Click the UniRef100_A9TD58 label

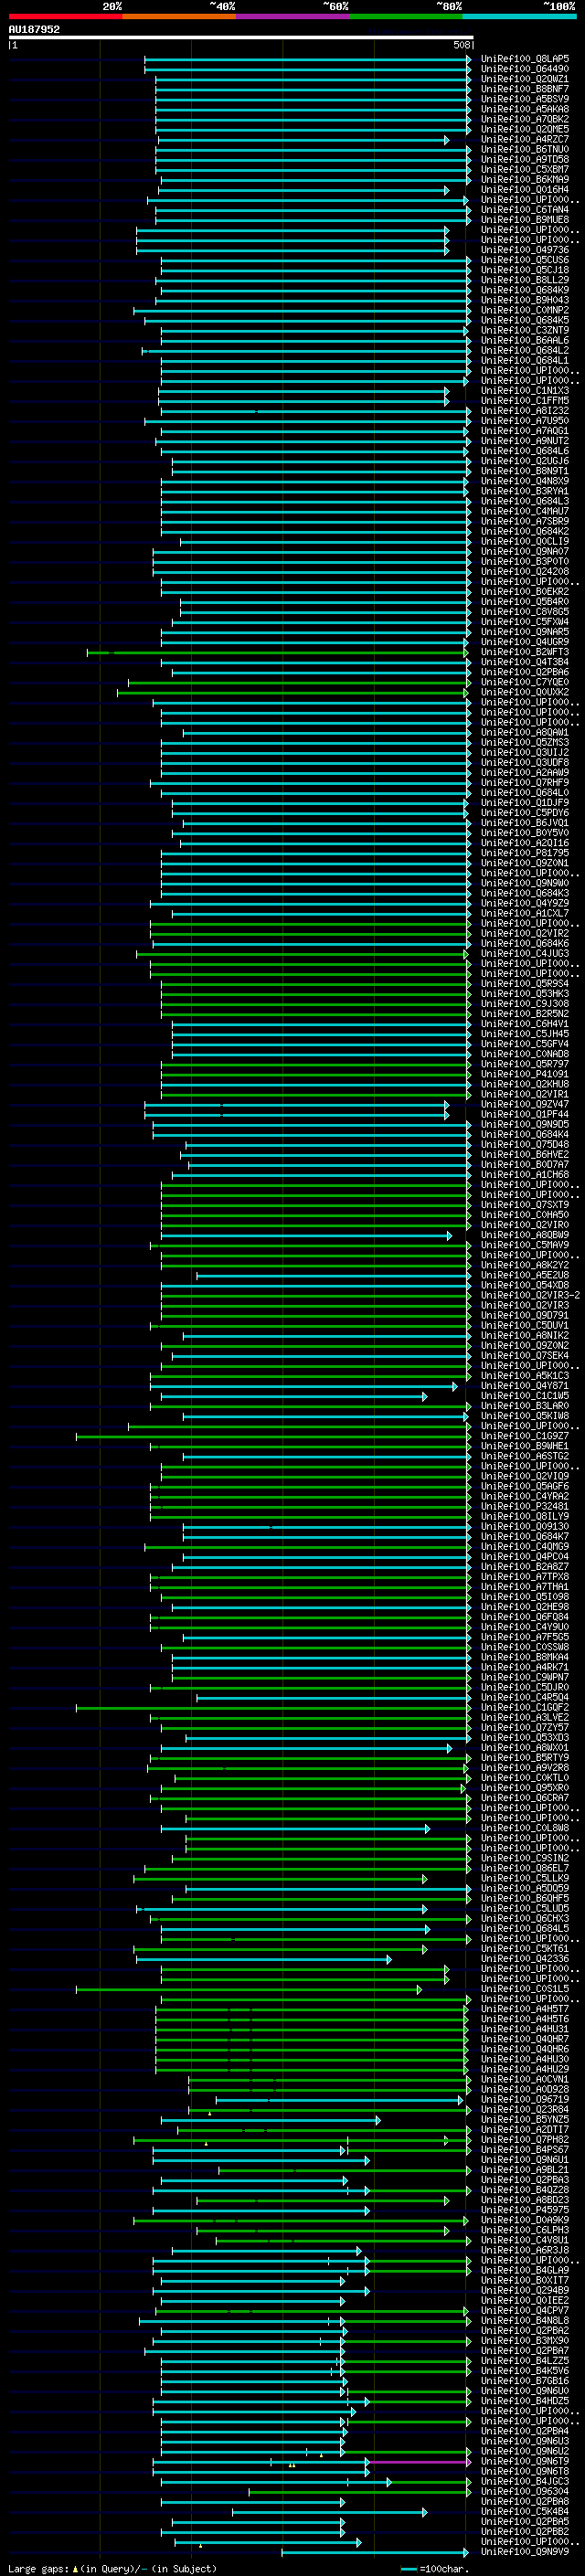[x=525, y=160]
